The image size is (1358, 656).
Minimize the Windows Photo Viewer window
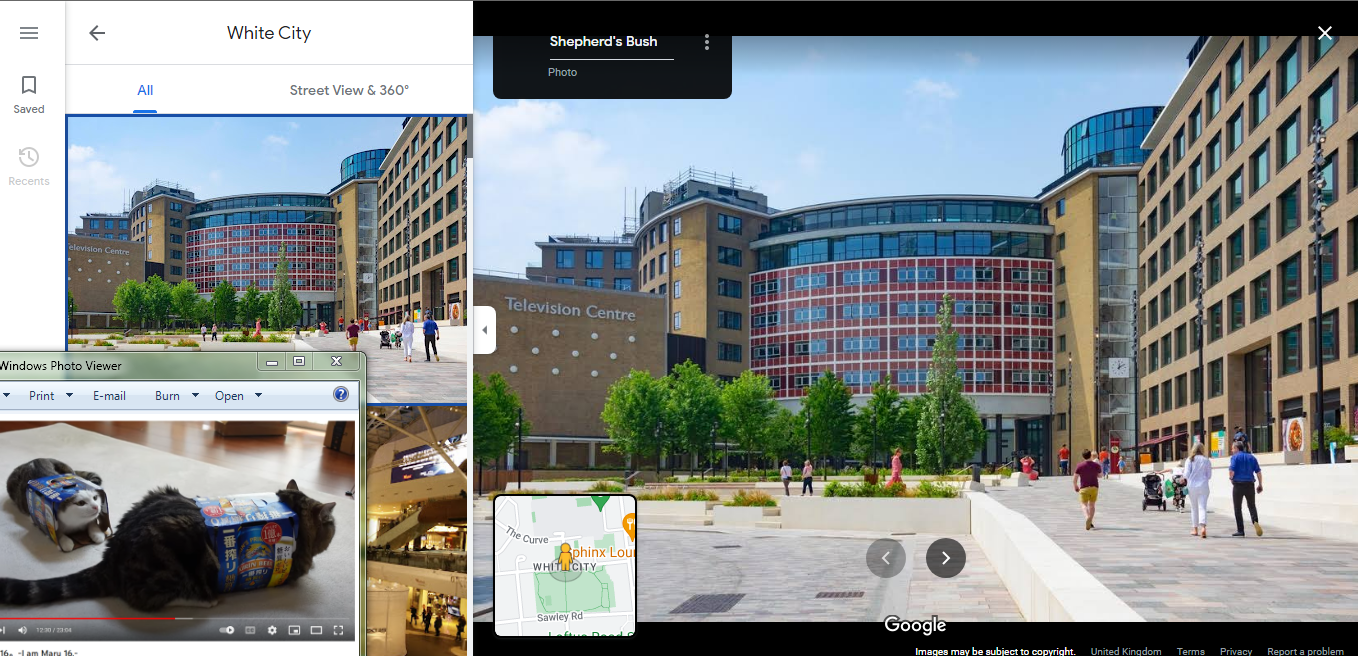click(x=272, y=361)
